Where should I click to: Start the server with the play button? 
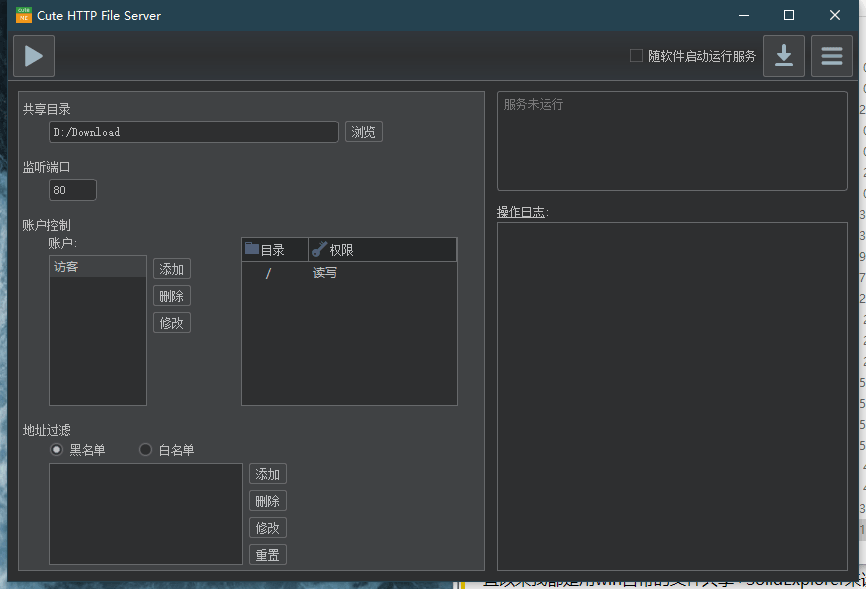click(34, 56)
